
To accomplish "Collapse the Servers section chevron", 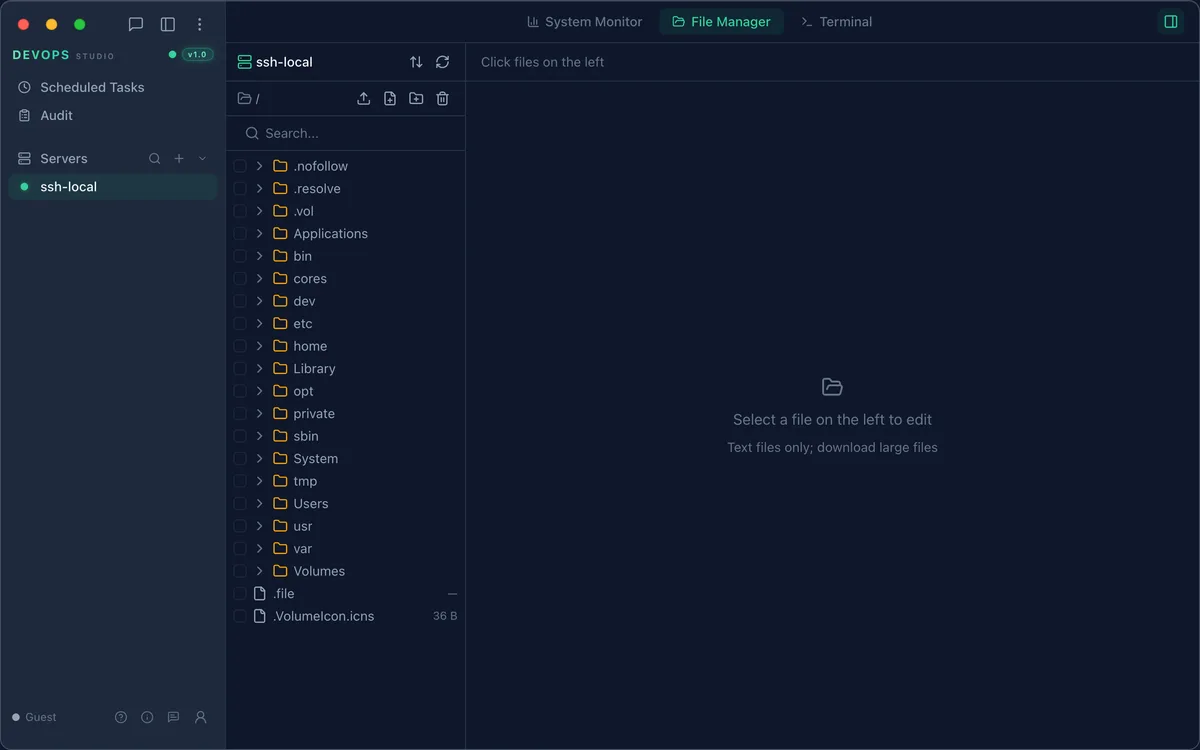I will tap(202, 158).
